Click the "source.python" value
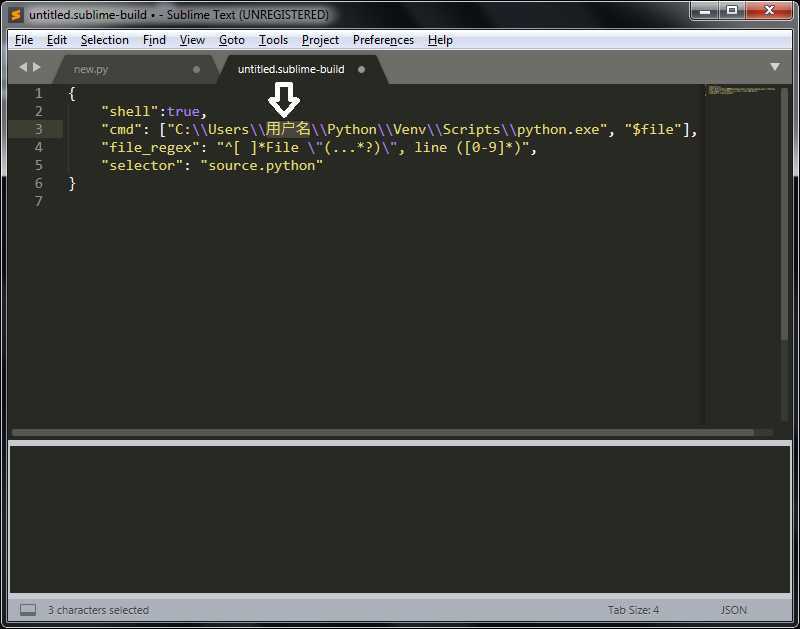 tap(262, 166)
